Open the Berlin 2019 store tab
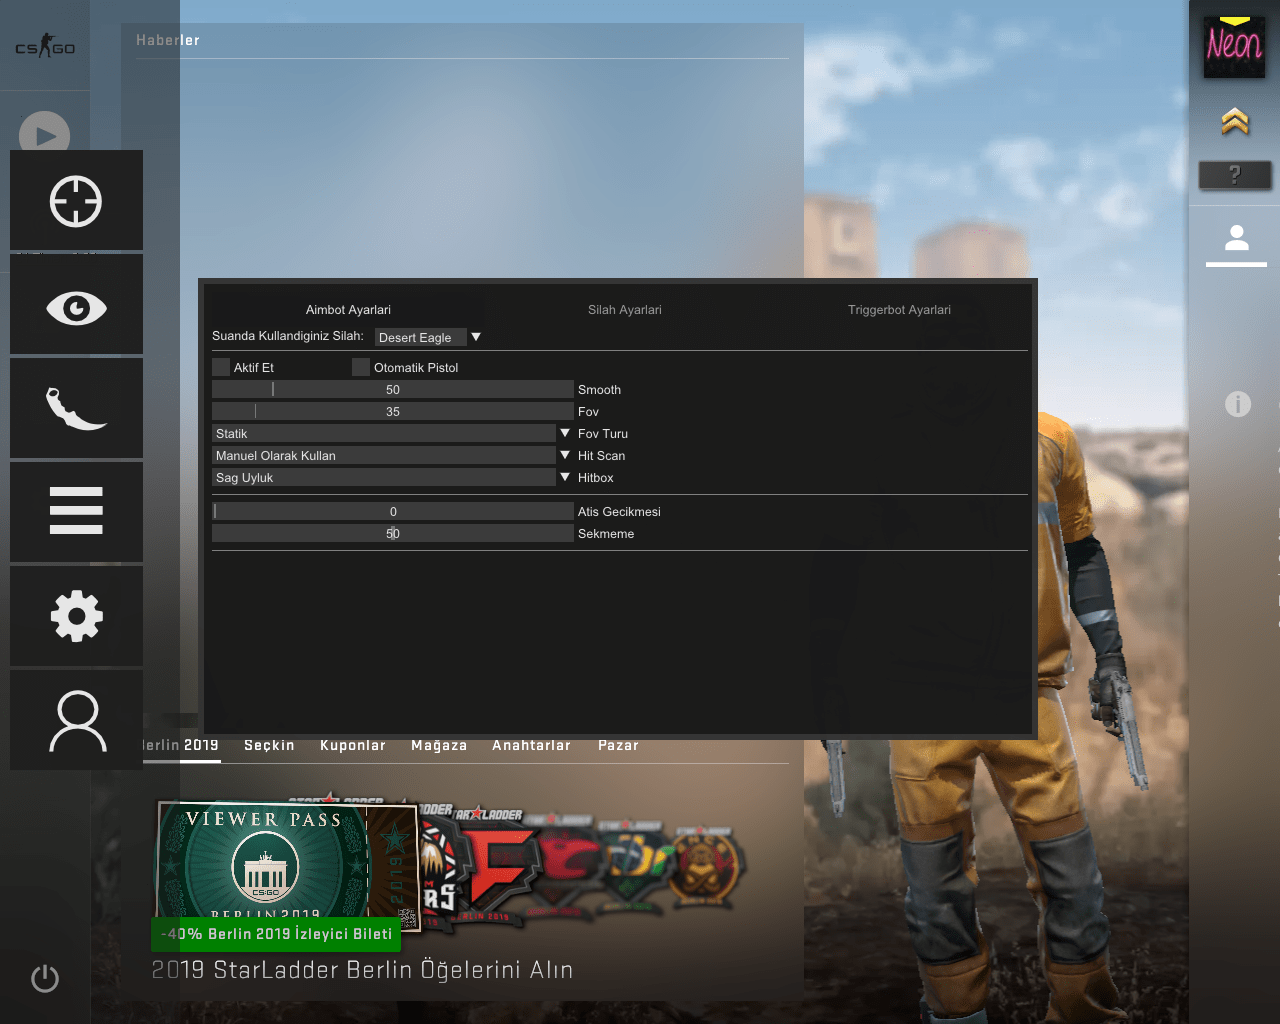This screenshot has width=1280, height=1024. coord(181,745)
